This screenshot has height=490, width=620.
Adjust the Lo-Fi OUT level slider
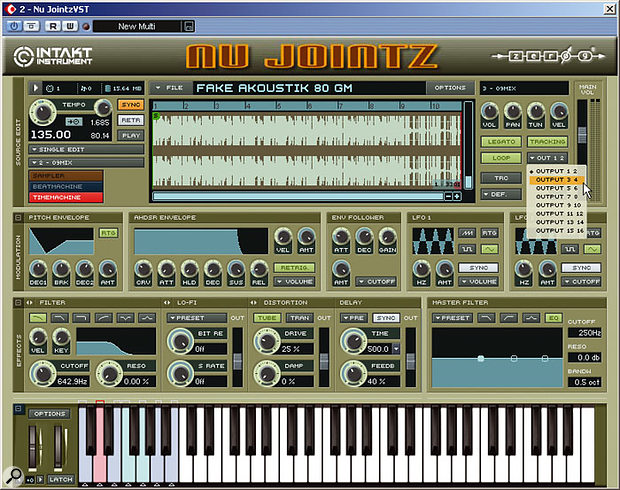point(237,361)
